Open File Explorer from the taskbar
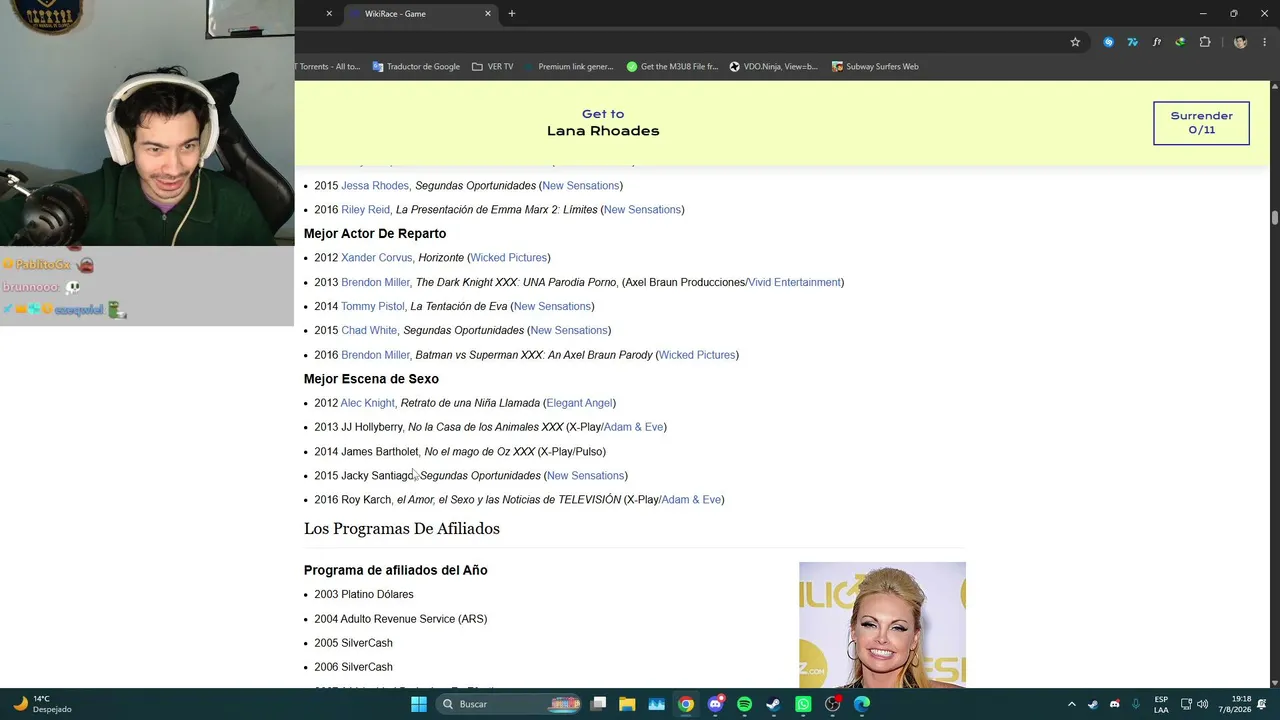This screenshot has height=720, width=1280. (x=627, y=704)
